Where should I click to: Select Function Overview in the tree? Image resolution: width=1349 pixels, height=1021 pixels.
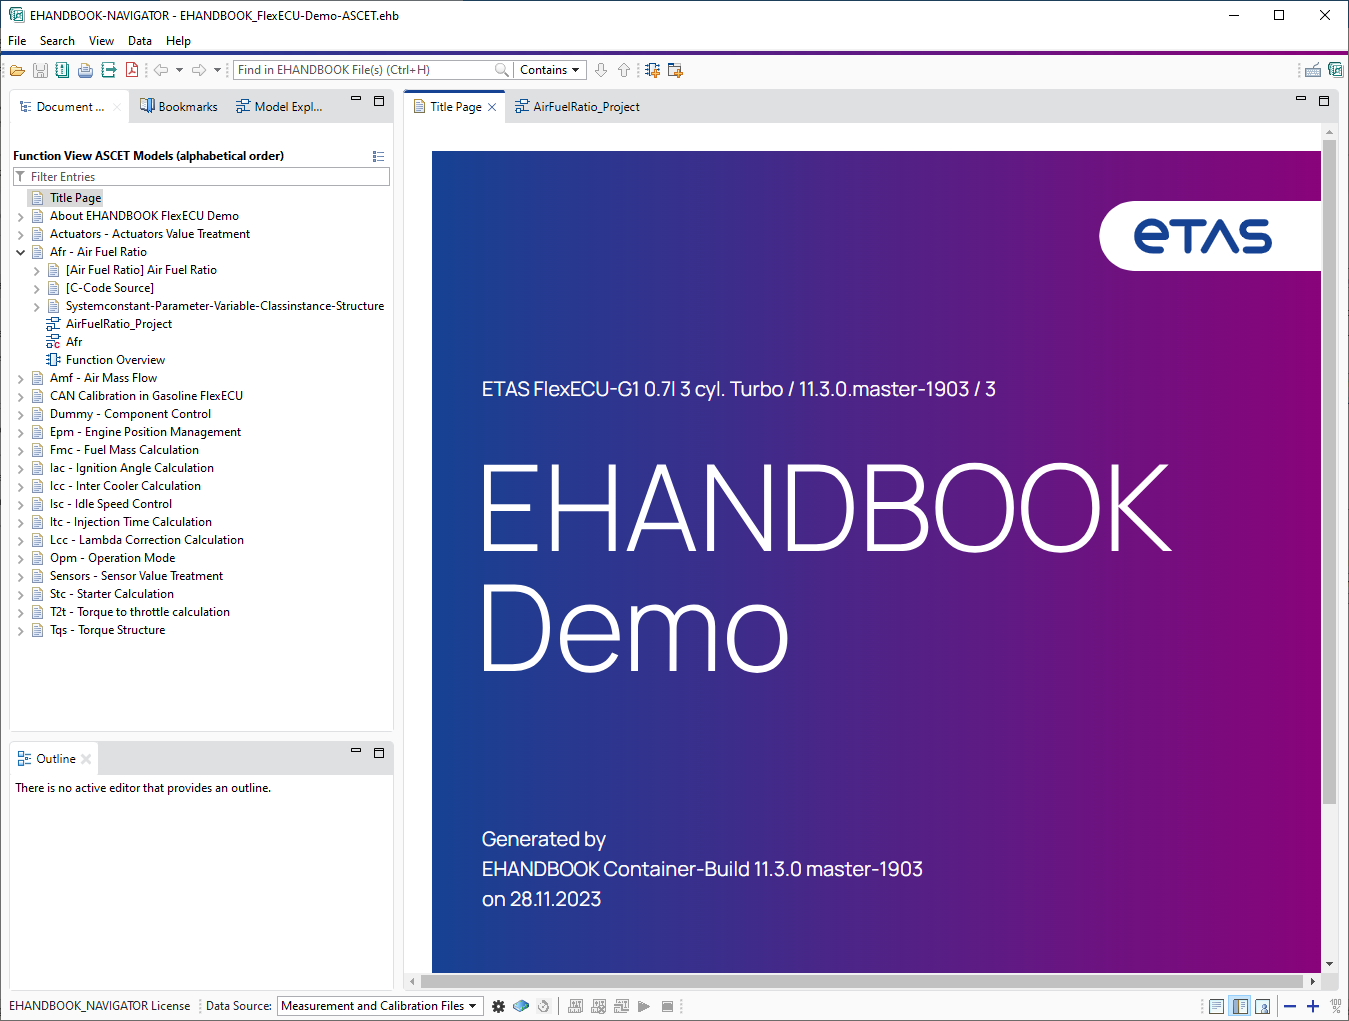click(115, 359)
